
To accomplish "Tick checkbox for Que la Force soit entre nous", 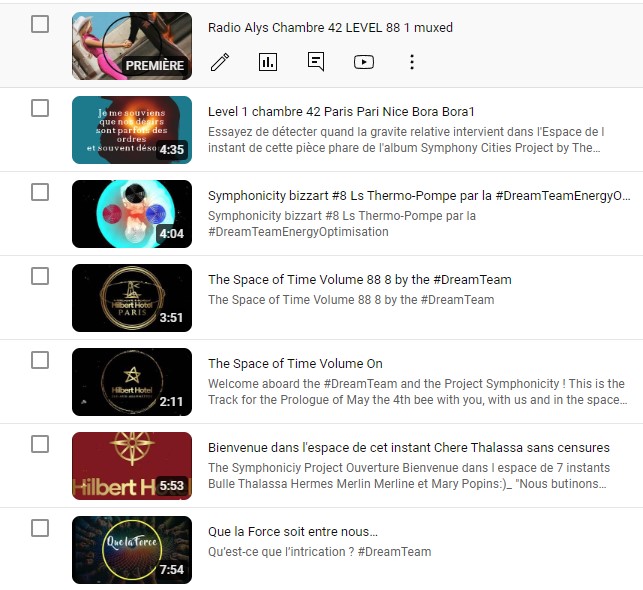I will pos(40,528).
